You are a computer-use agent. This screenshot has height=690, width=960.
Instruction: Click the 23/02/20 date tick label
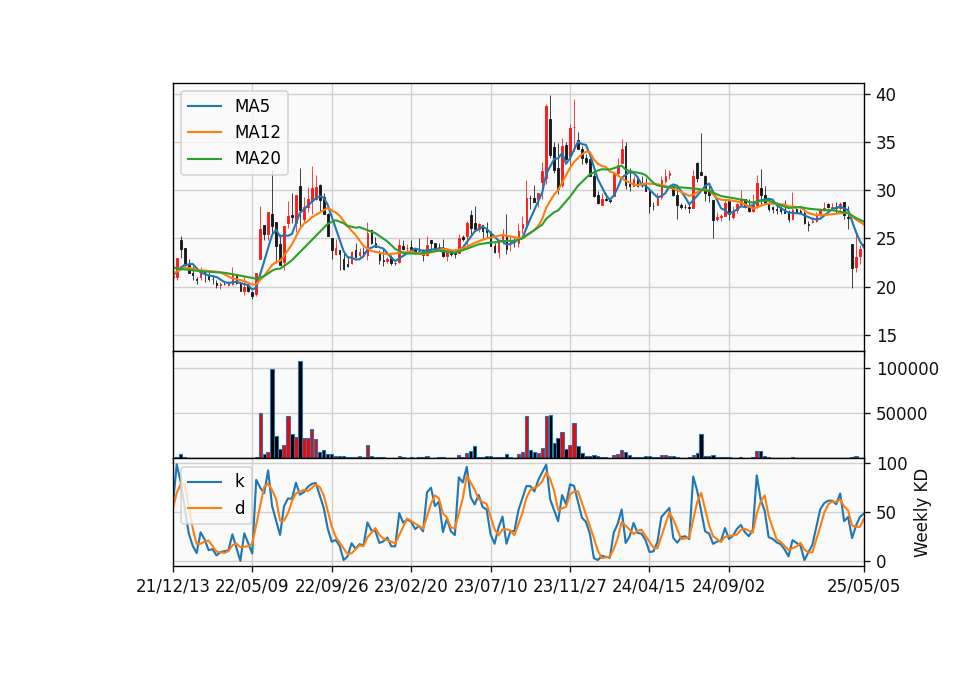411,587
